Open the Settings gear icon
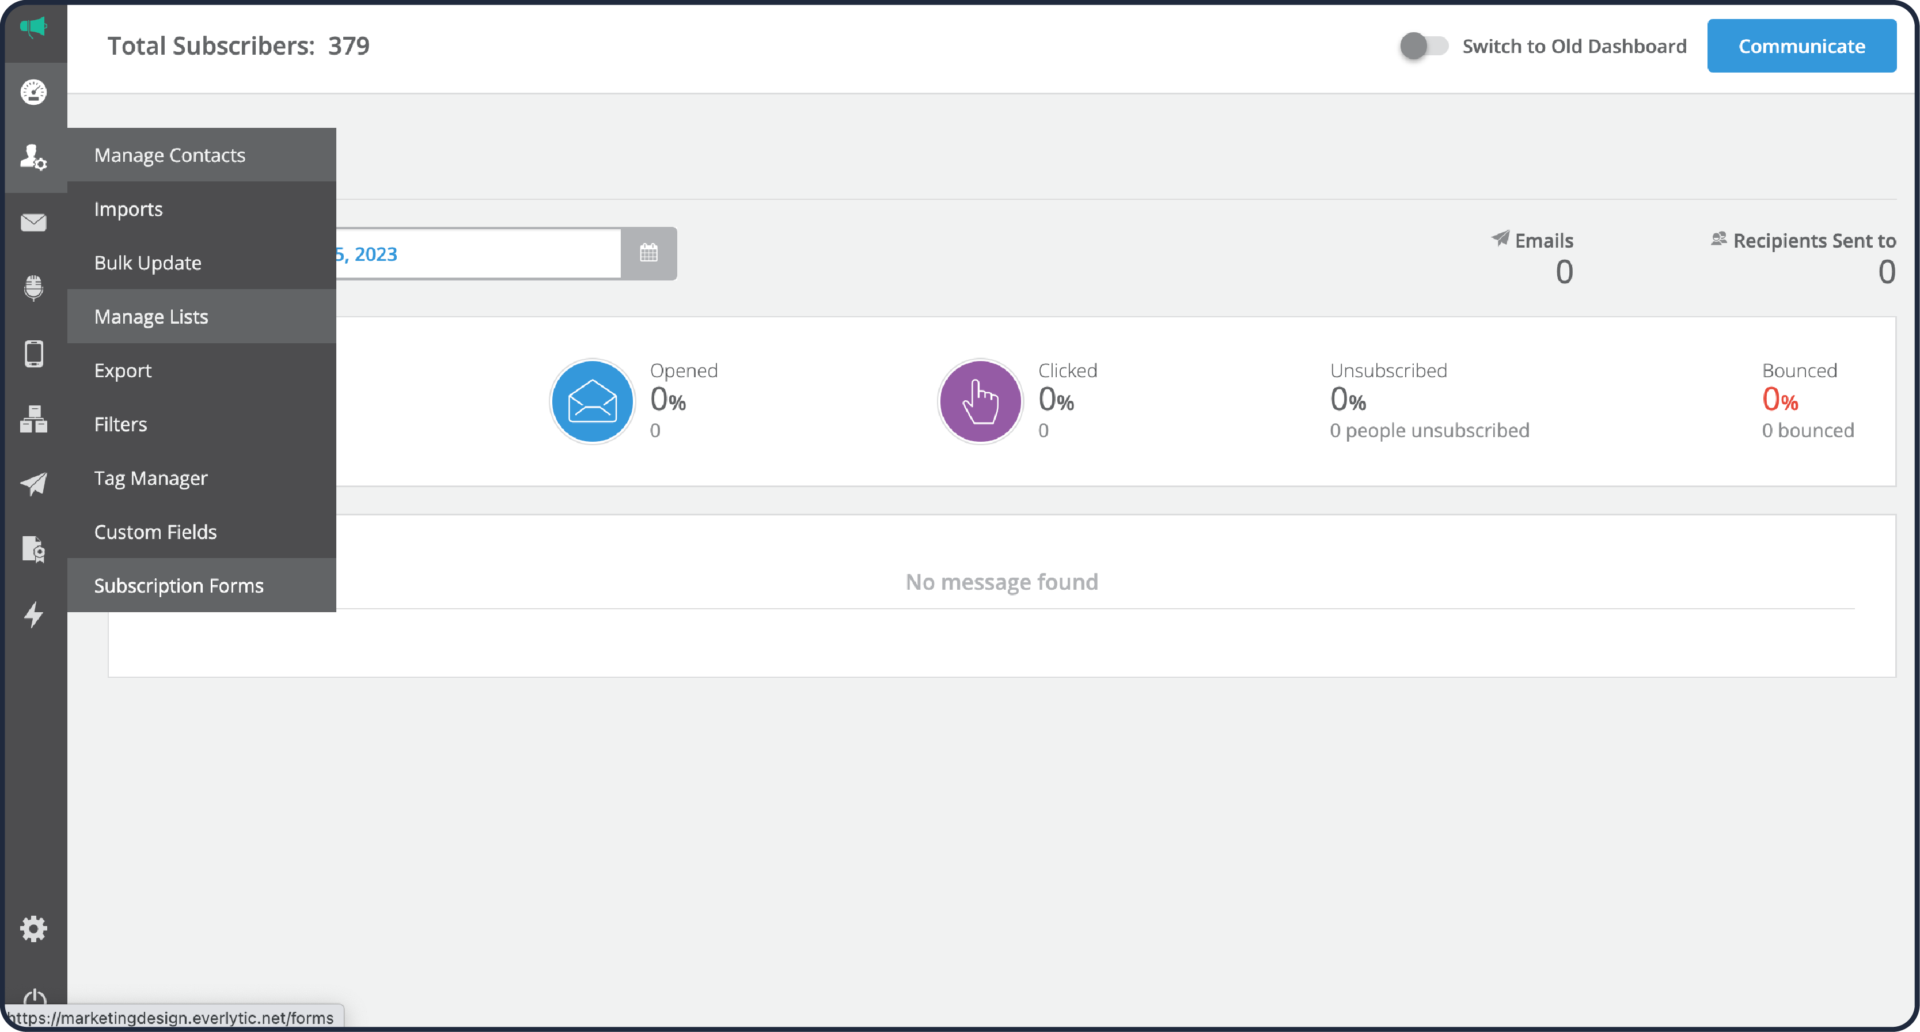 (34, 928)
